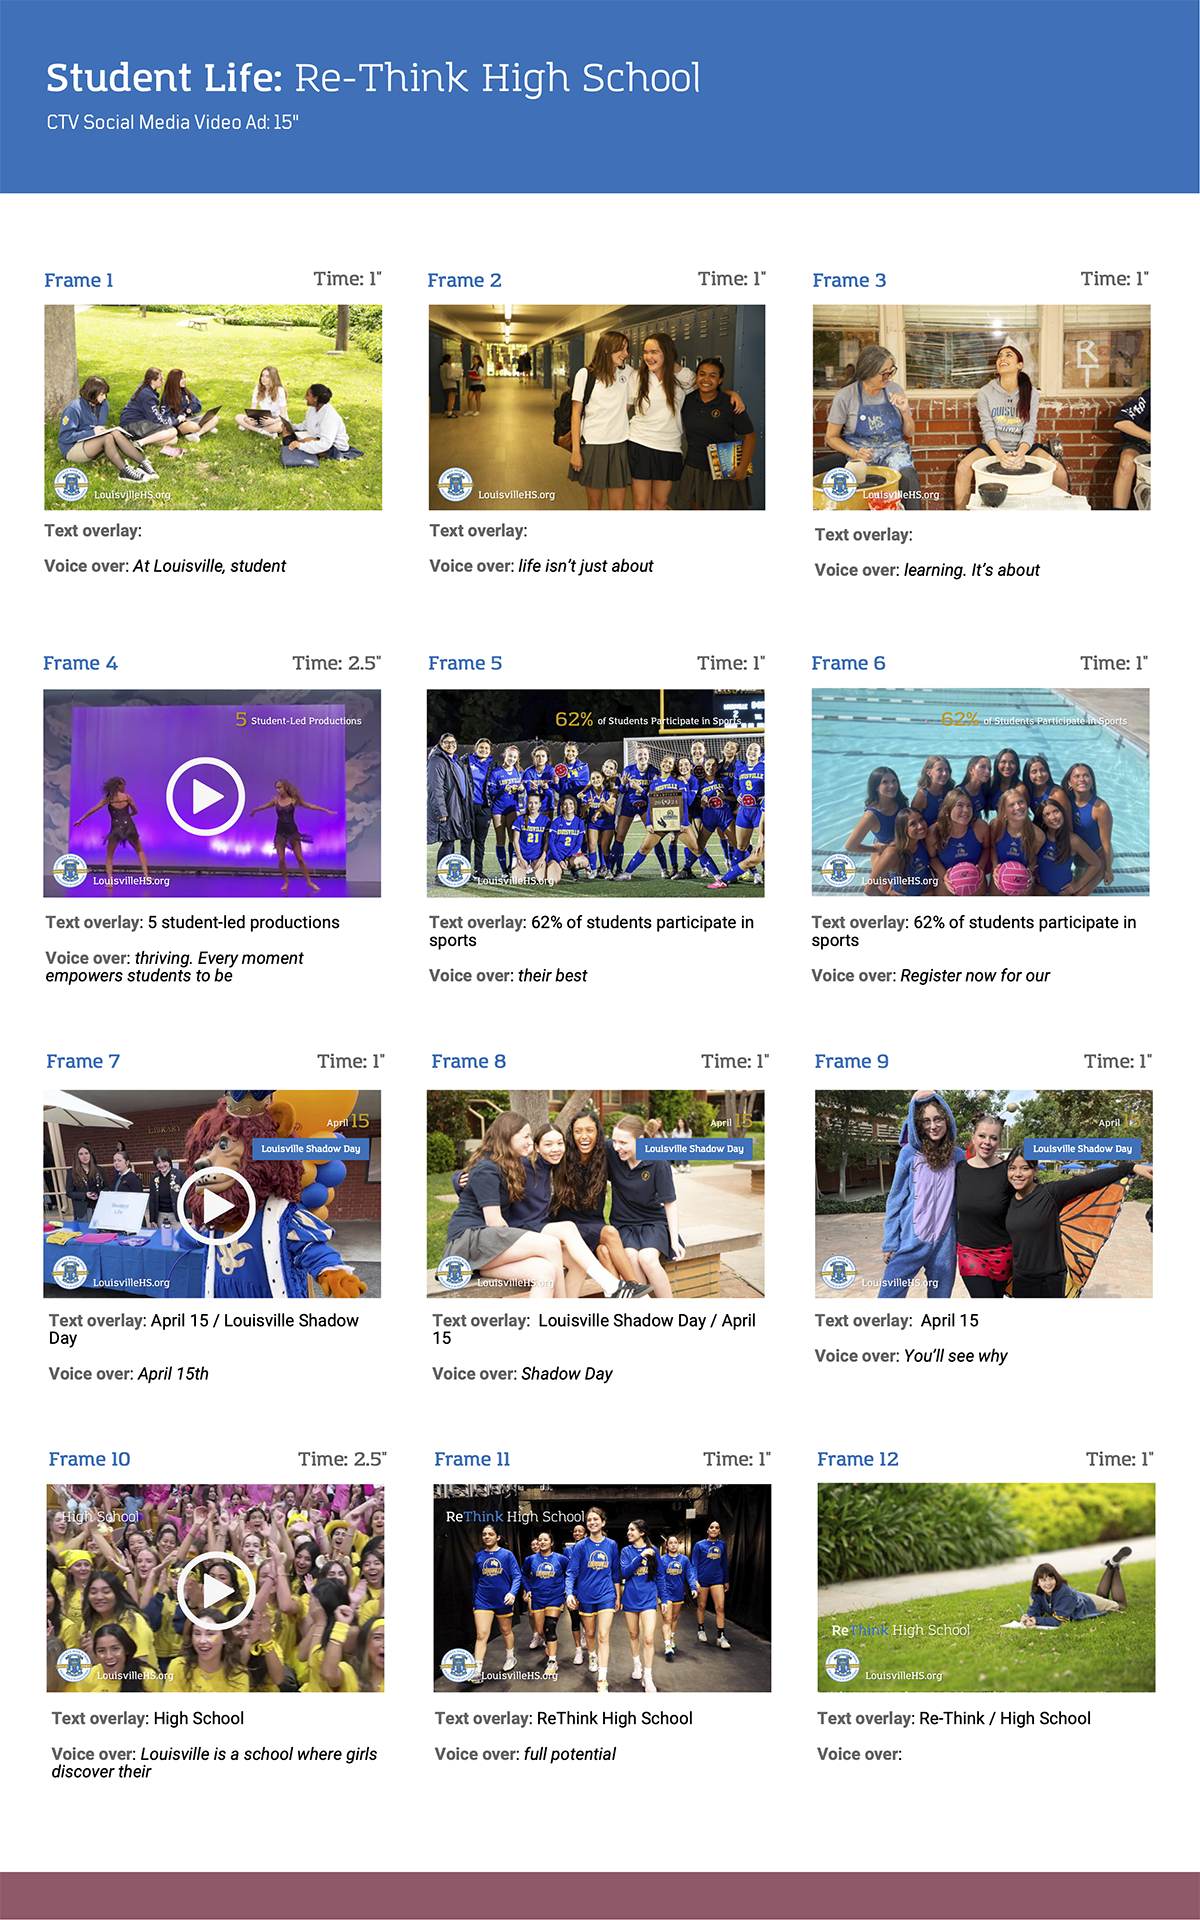Open the Frame 3 pottery wheel thumbnail
This screenshot has width=1200, height=1920.
[x=981, y=408]
